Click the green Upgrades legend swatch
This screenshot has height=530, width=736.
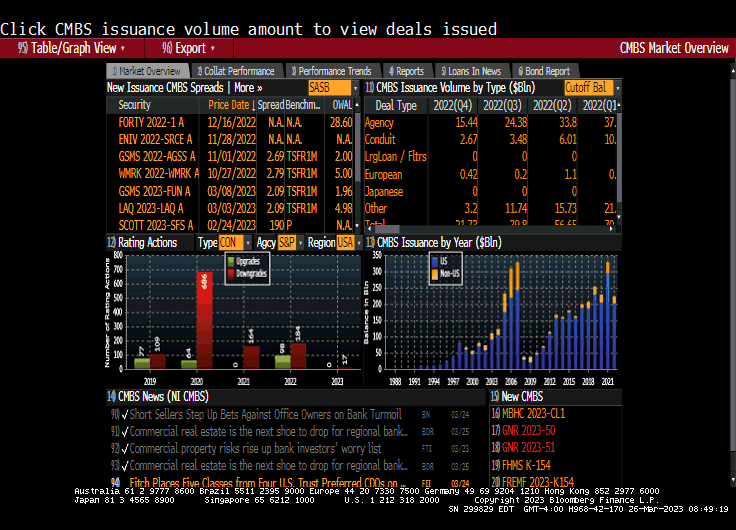tap(231, 262)
